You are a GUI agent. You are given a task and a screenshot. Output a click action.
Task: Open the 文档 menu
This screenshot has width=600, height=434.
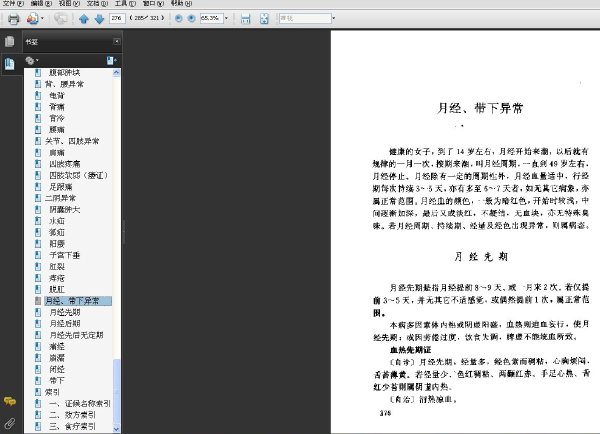[x=97, y=3]
